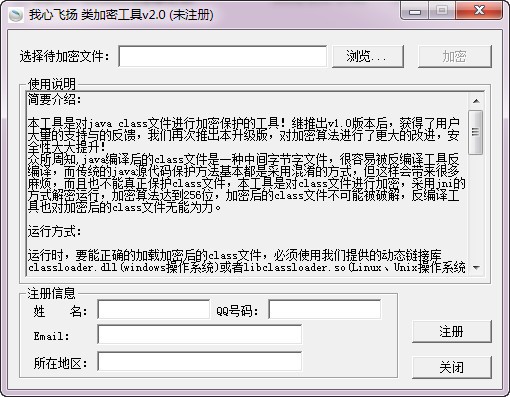
Task: Click the scrollbar thumb in instructions box
Action: 476,132
